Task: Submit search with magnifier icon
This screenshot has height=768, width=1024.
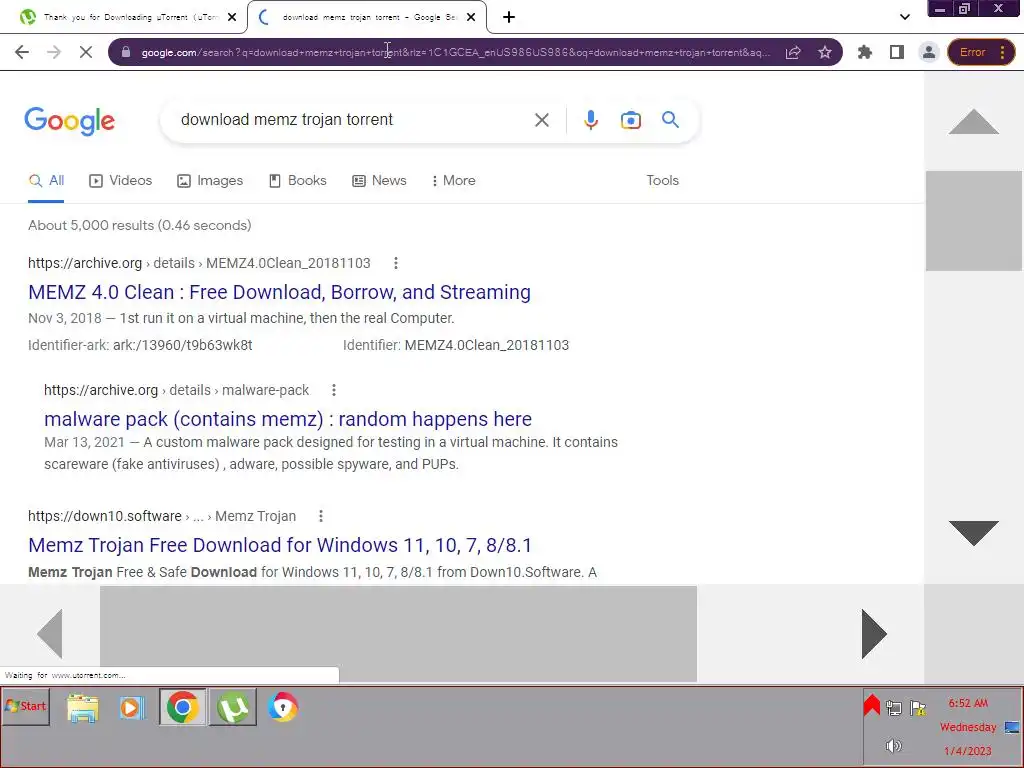Action: point(670,120)
